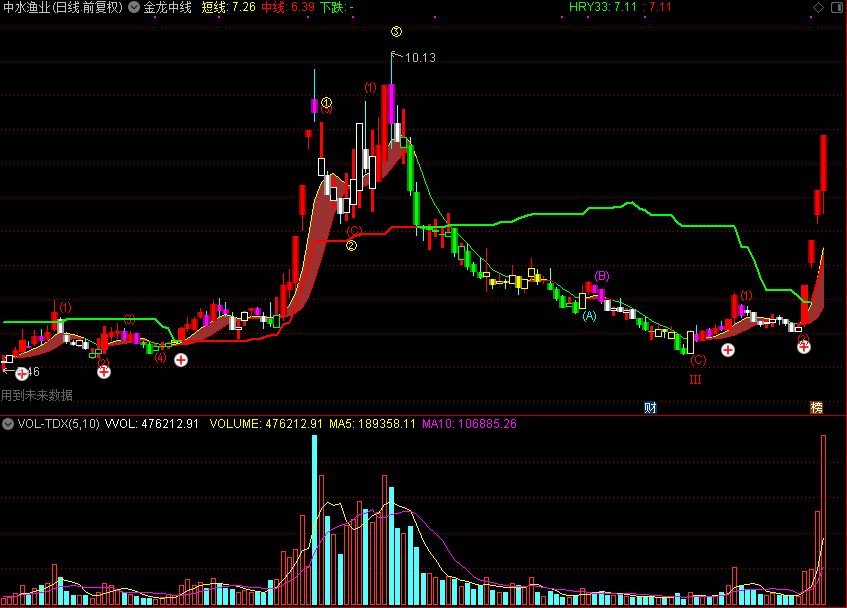Click the 10.13 high price flag marker

[413, 57]
